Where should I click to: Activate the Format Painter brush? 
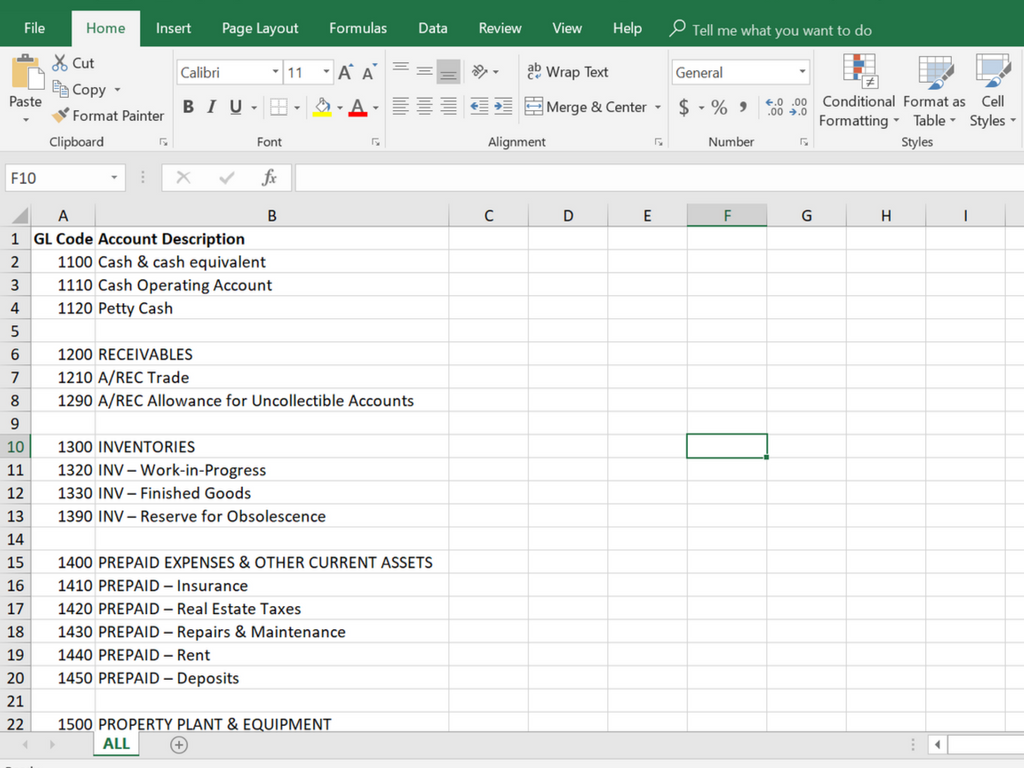(x=60, y=116)
